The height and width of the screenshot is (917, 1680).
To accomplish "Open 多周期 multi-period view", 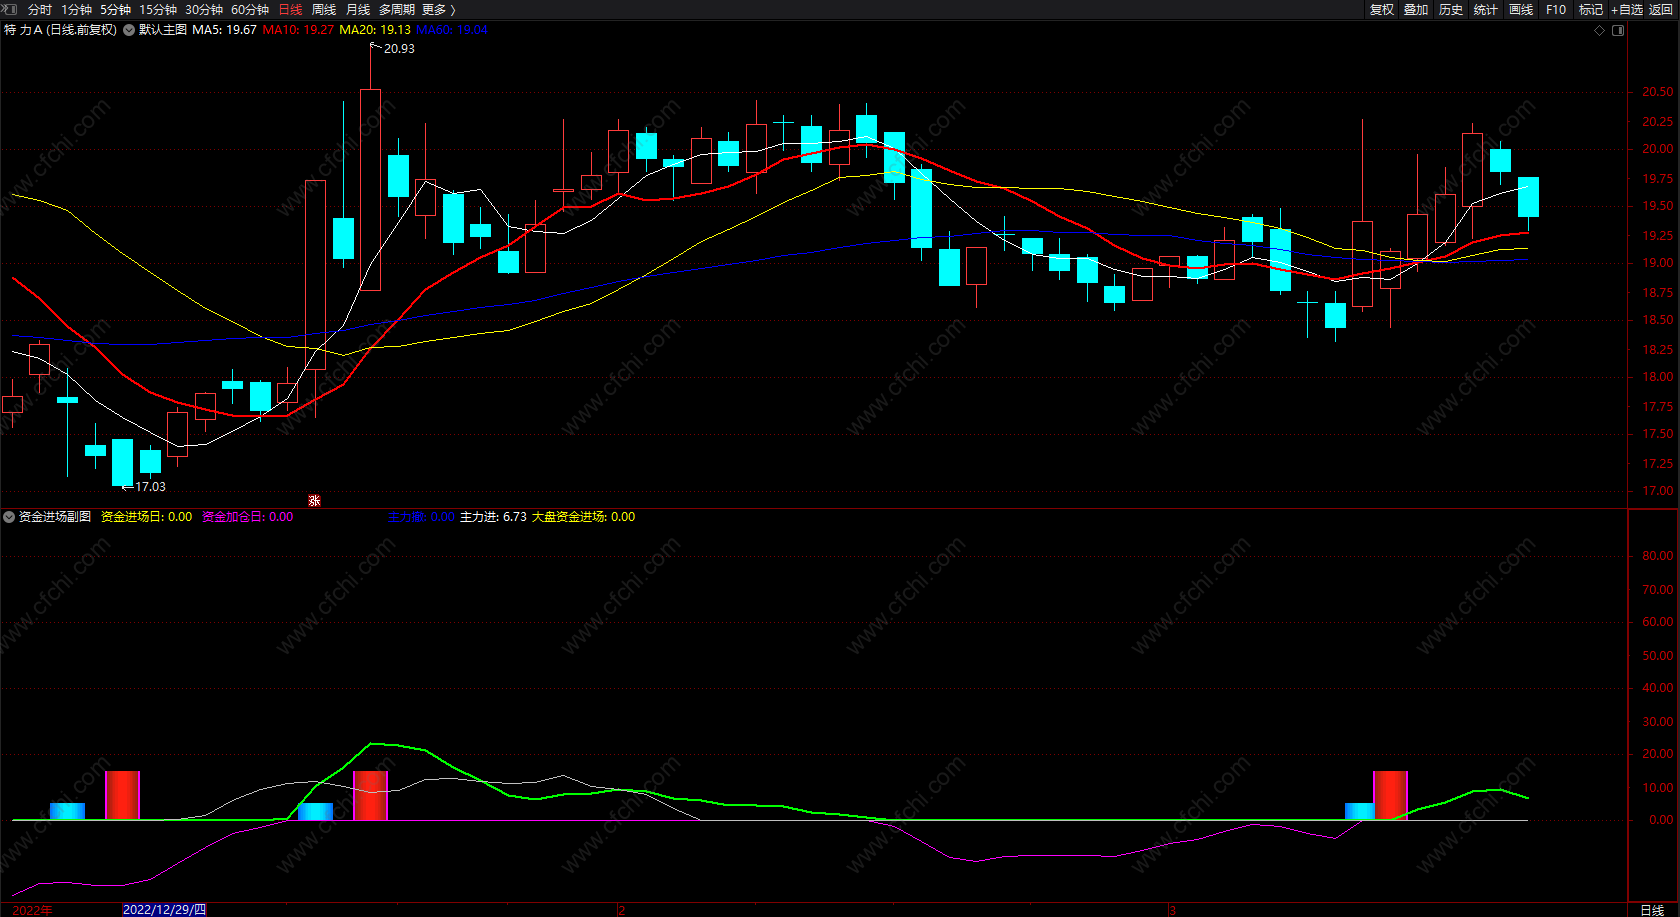I will pos(397,10).
